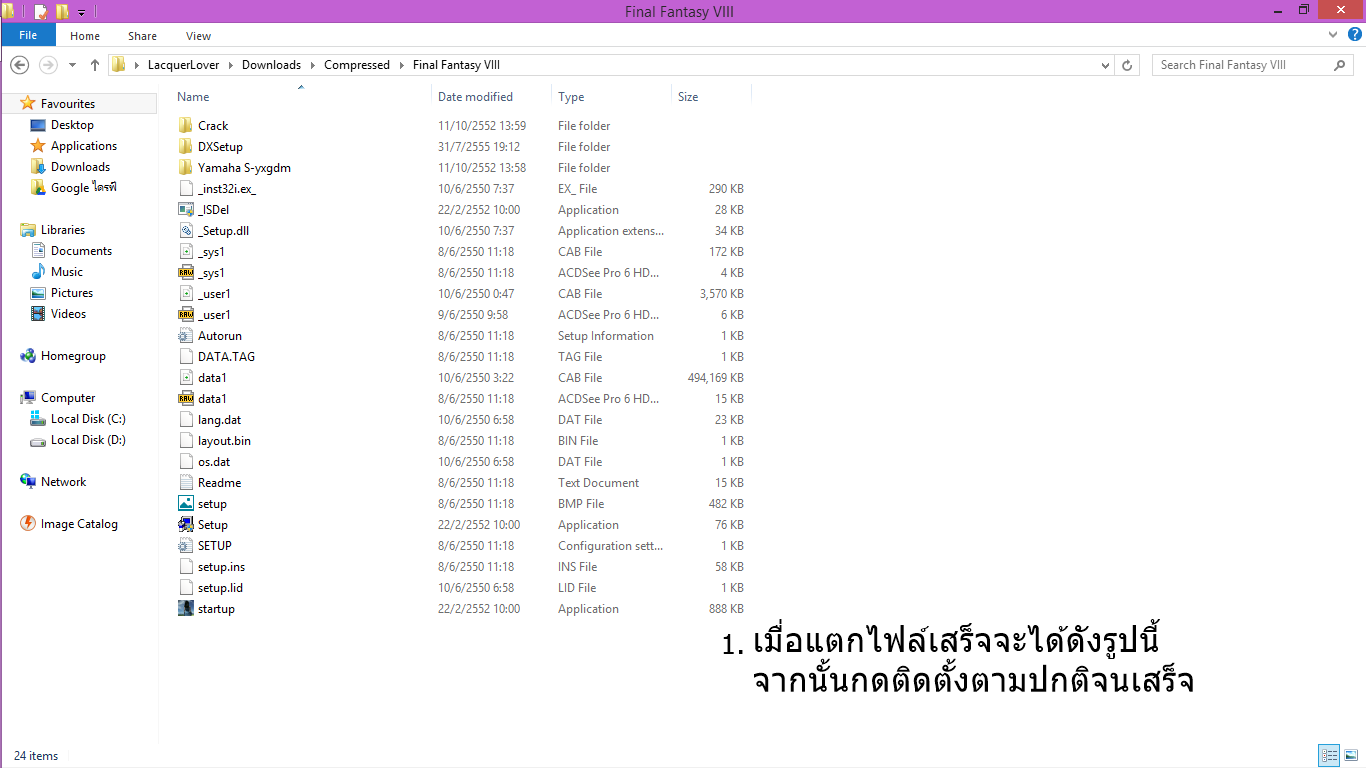Click the Favourites star icon in navigation pane
This screenshot has width=1366, height=768.
point(28,104)
